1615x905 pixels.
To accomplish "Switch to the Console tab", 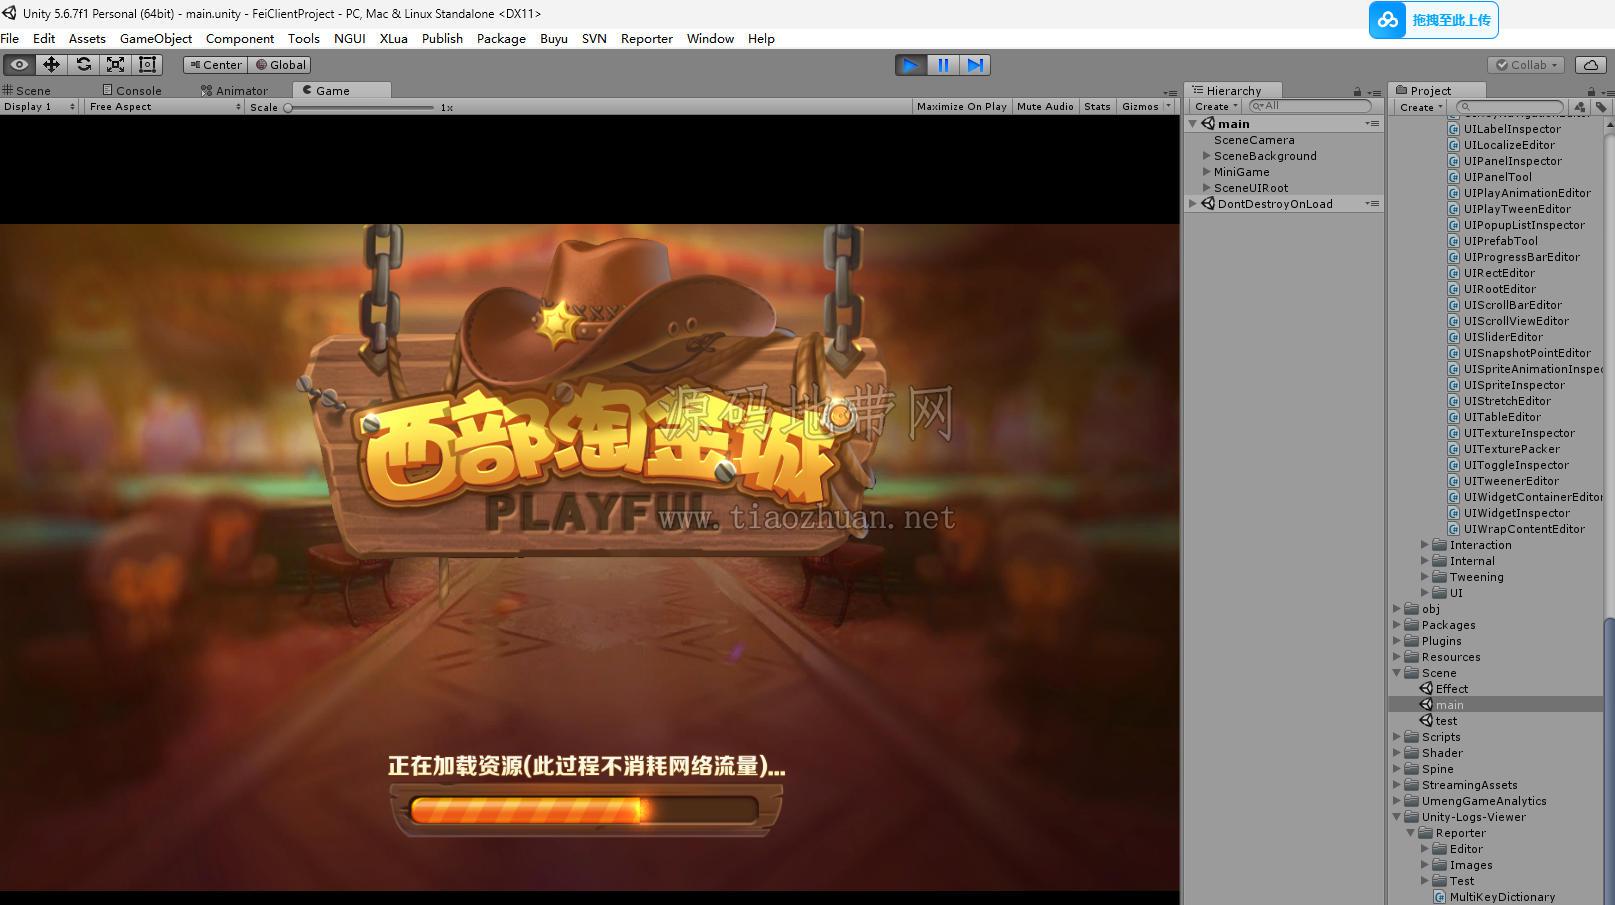I will coord(131,90).
